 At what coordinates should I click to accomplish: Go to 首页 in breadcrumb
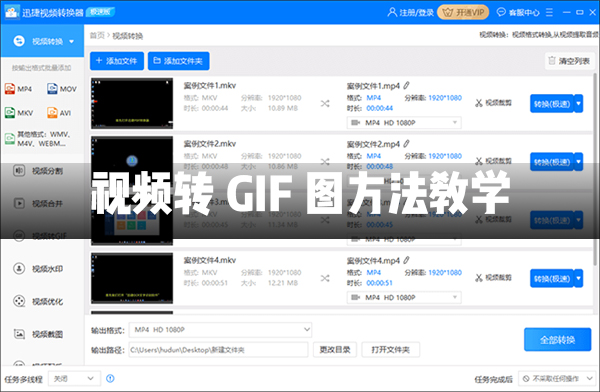[97, 36]
